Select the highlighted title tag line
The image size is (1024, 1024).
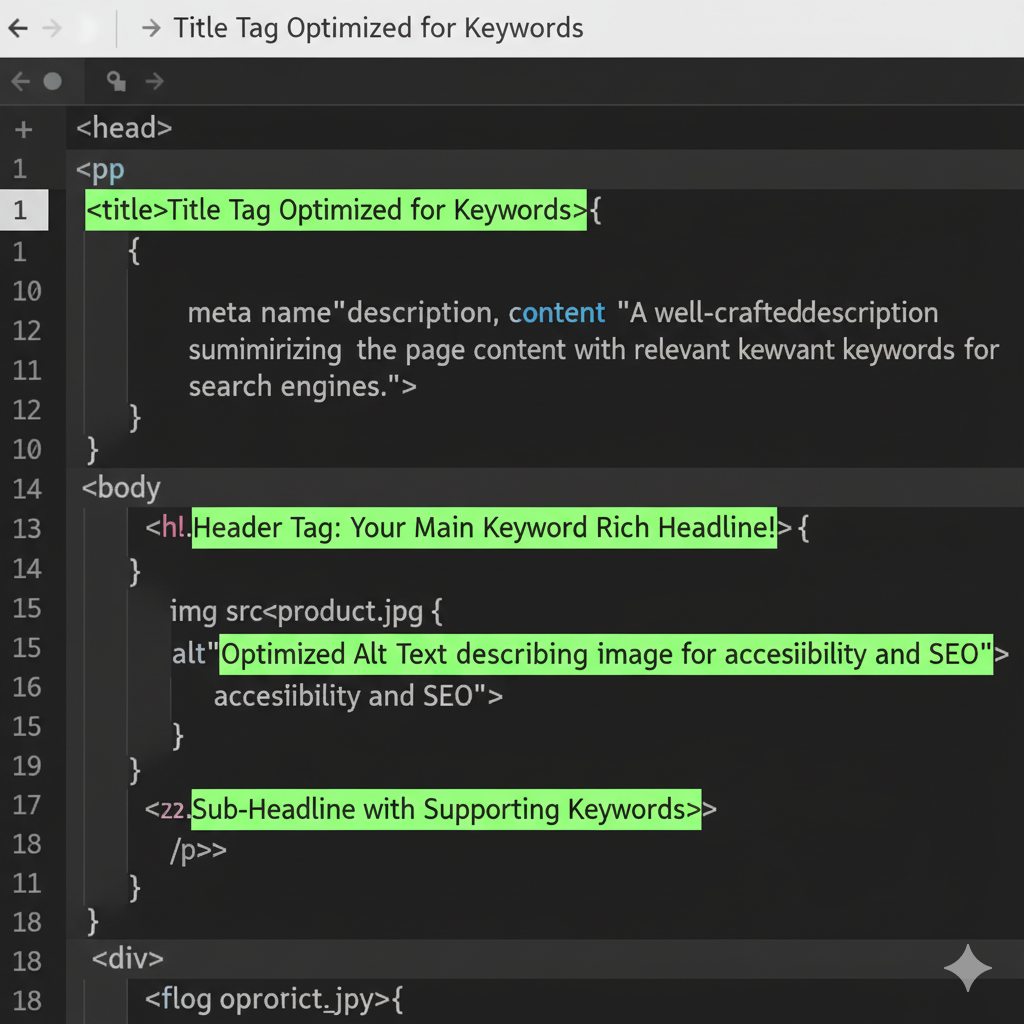click(x=335, y=211)
